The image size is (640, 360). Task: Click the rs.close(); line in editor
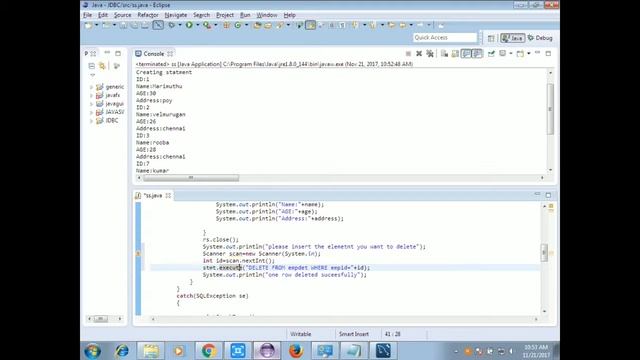221,240
